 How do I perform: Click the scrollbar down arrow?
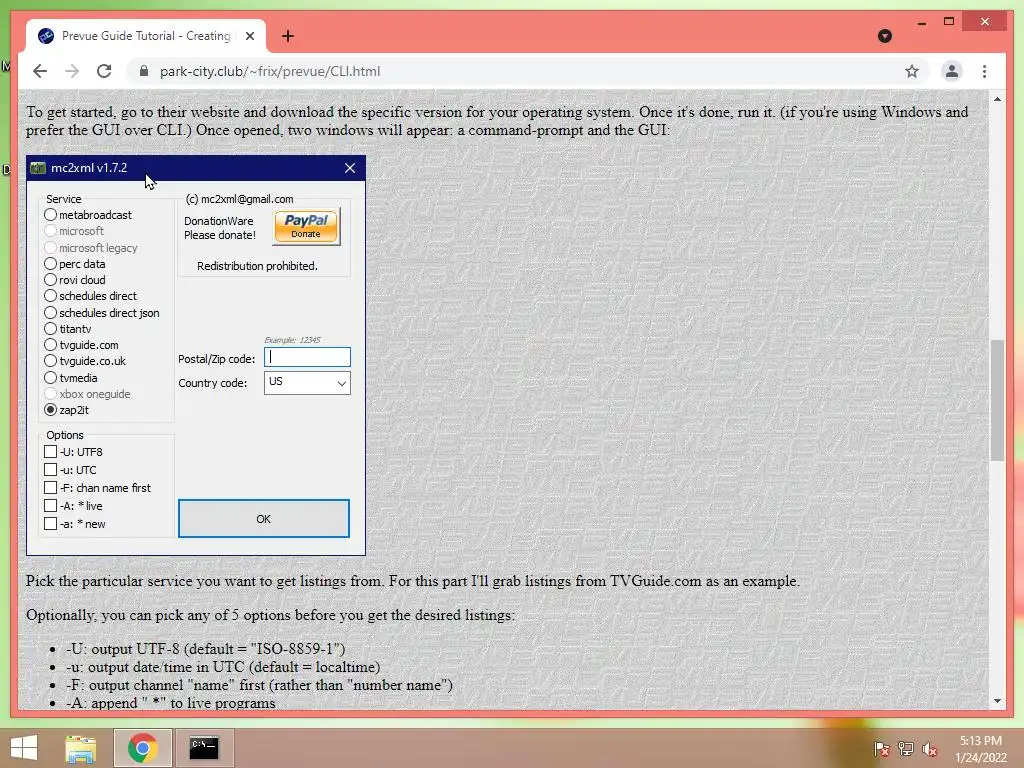(x=997, y=701)
